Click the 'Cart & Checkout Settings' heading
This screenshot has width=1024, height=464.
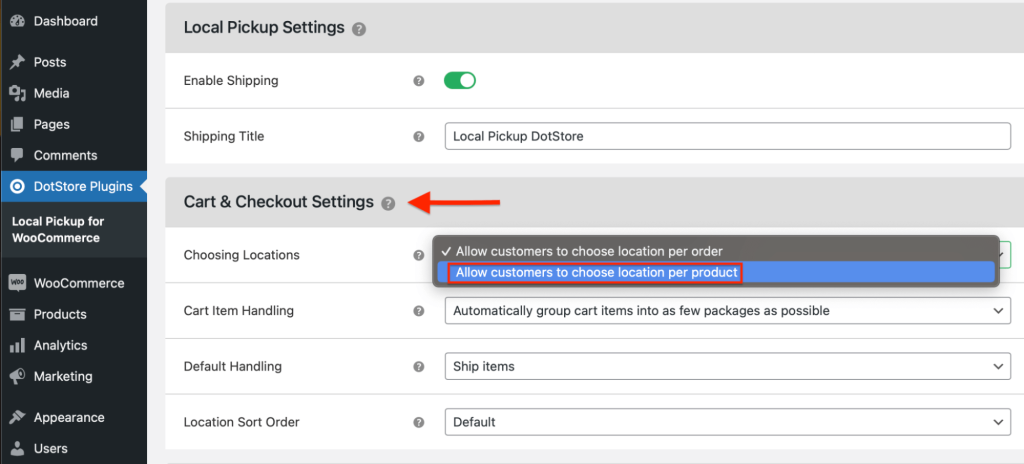pos(279,201)
